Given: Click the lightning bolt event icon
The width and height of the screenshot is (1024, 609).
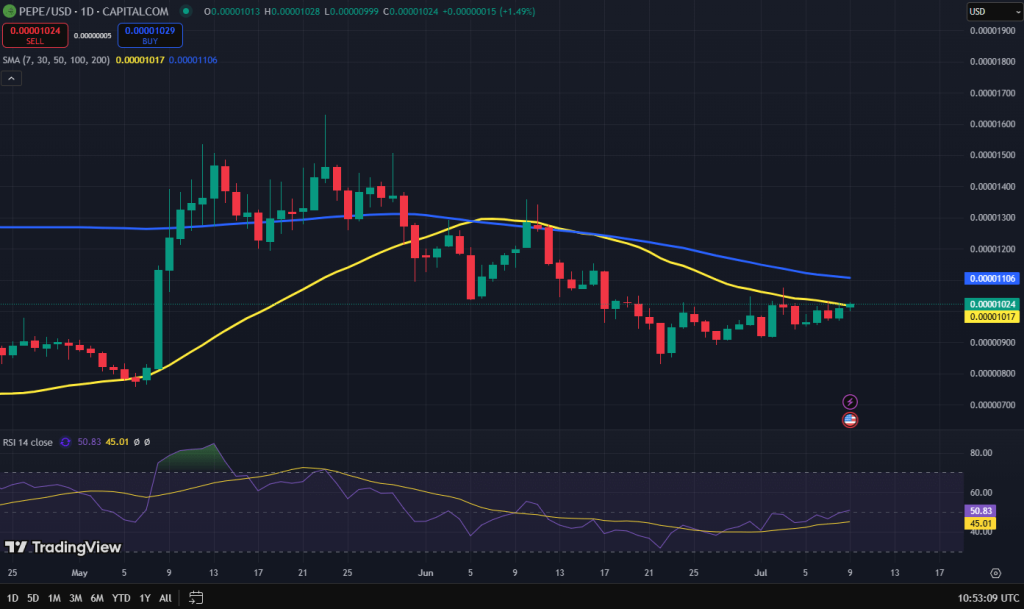Looking at the screenshot, I should click(x=850, y=401).
